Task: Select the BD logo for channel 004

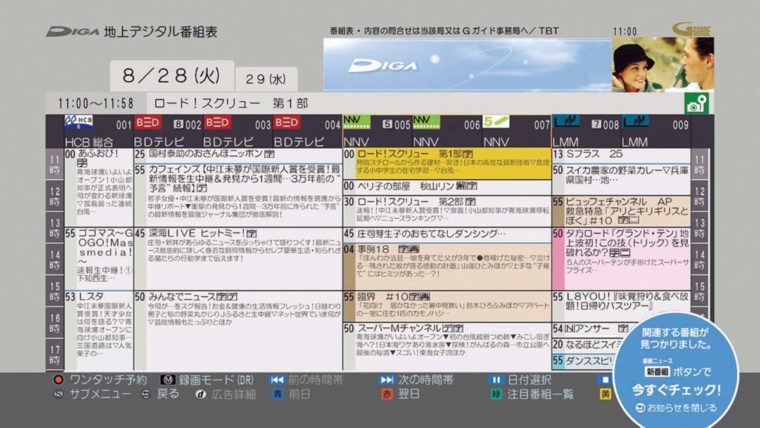Action: pos(287,123)
